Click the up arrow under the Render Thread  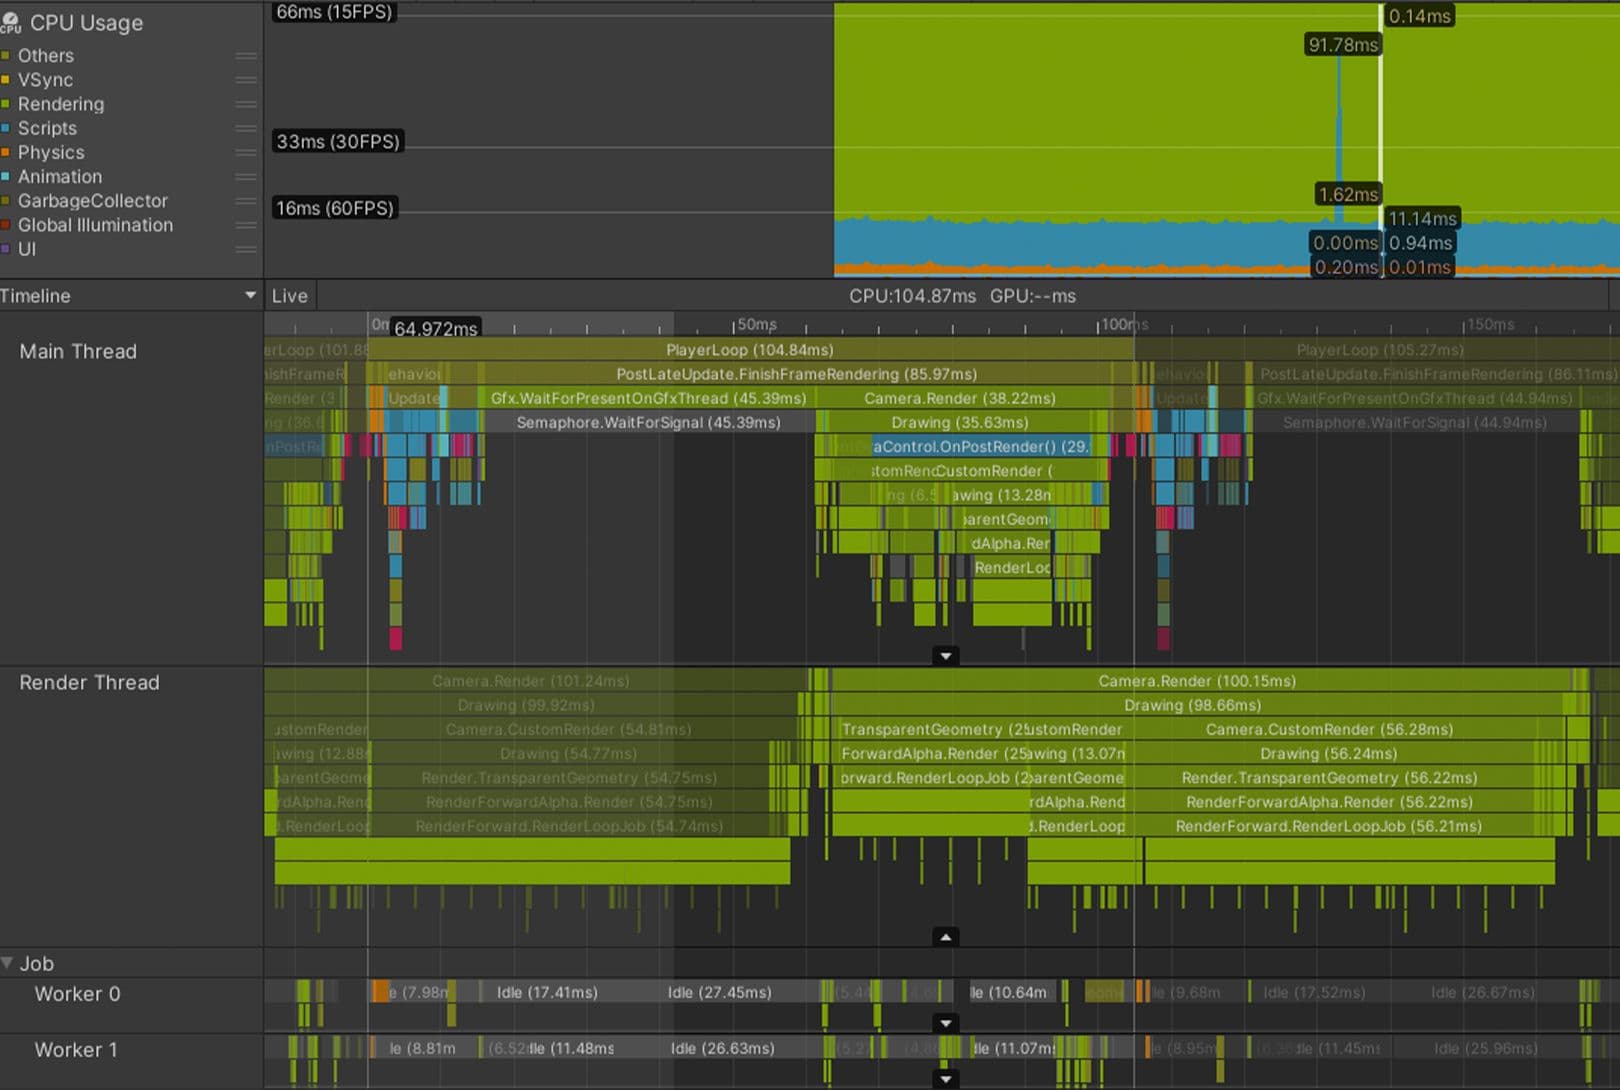pos(945,937)
